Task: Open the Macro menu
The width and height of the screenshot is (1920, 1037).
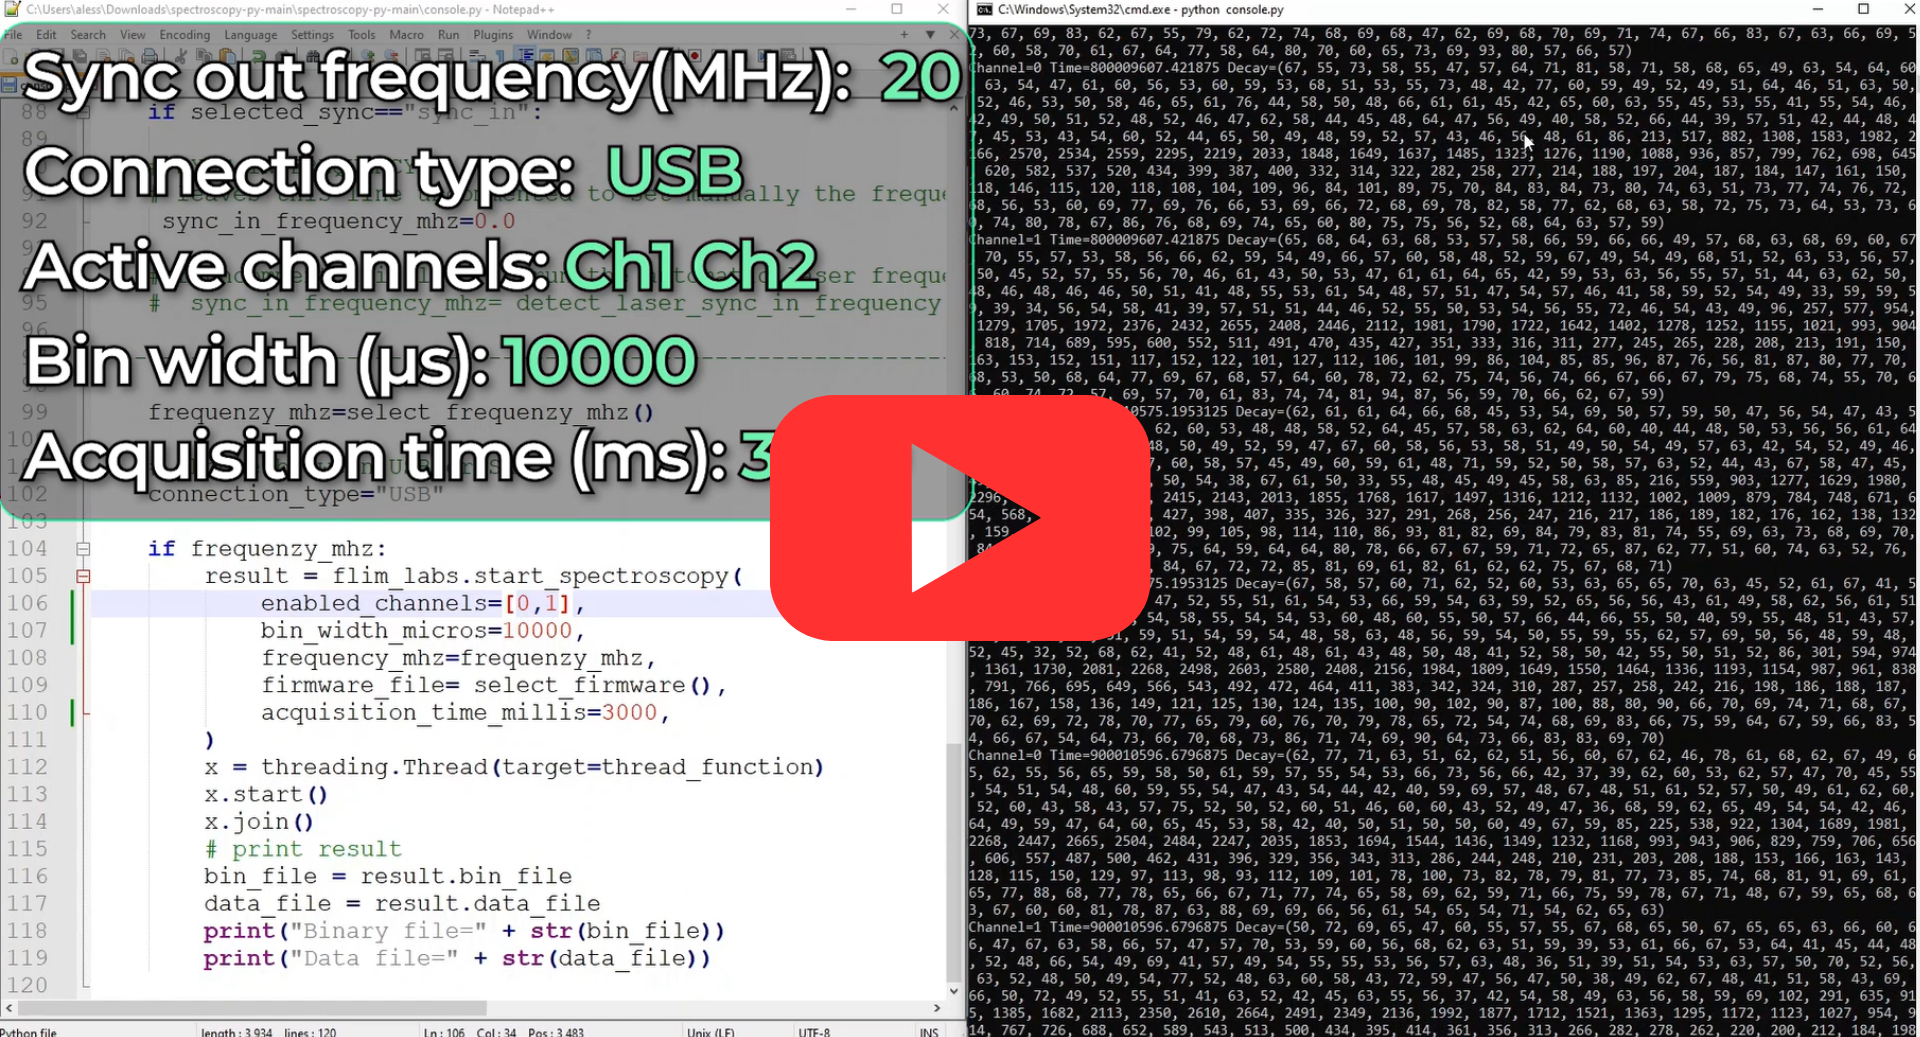Action: [407, 34]
